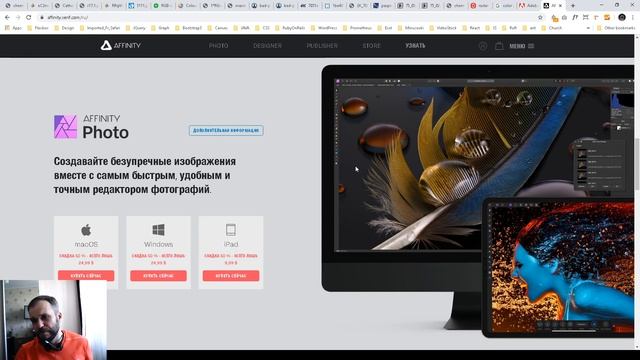640x360 pixels.
Task: Buy the iPad version now
Action: point(231,276)
